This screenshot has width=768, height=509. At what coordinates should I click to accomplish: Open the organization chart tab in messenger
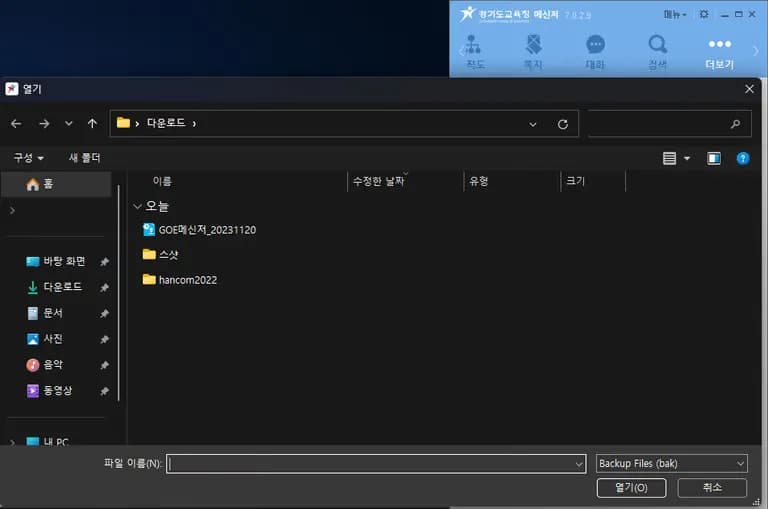(x=474, y=51)
